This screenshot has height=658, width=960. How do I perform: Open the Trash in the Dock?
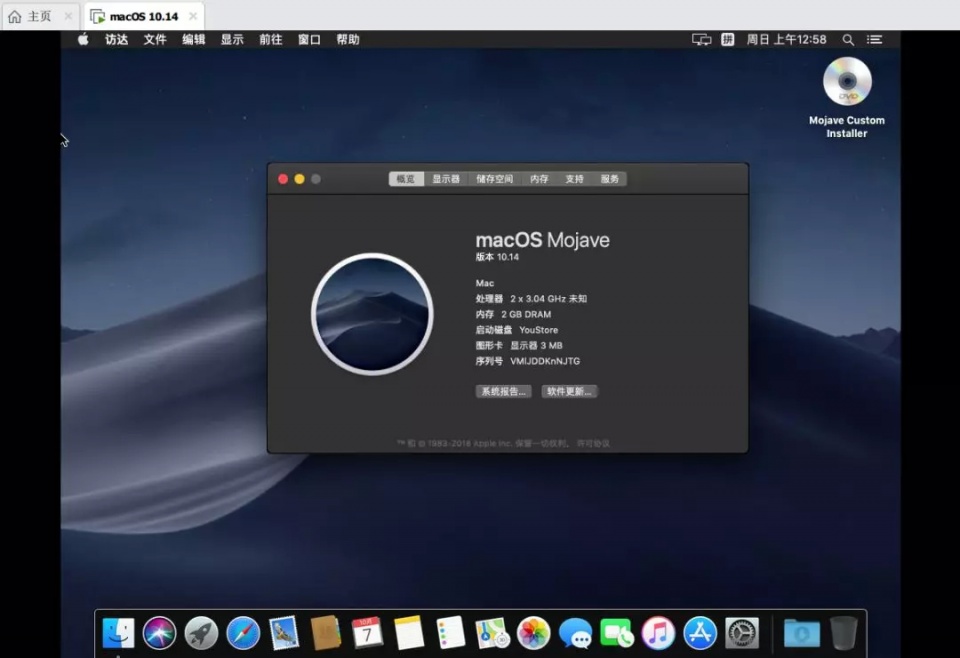(844, 632)
